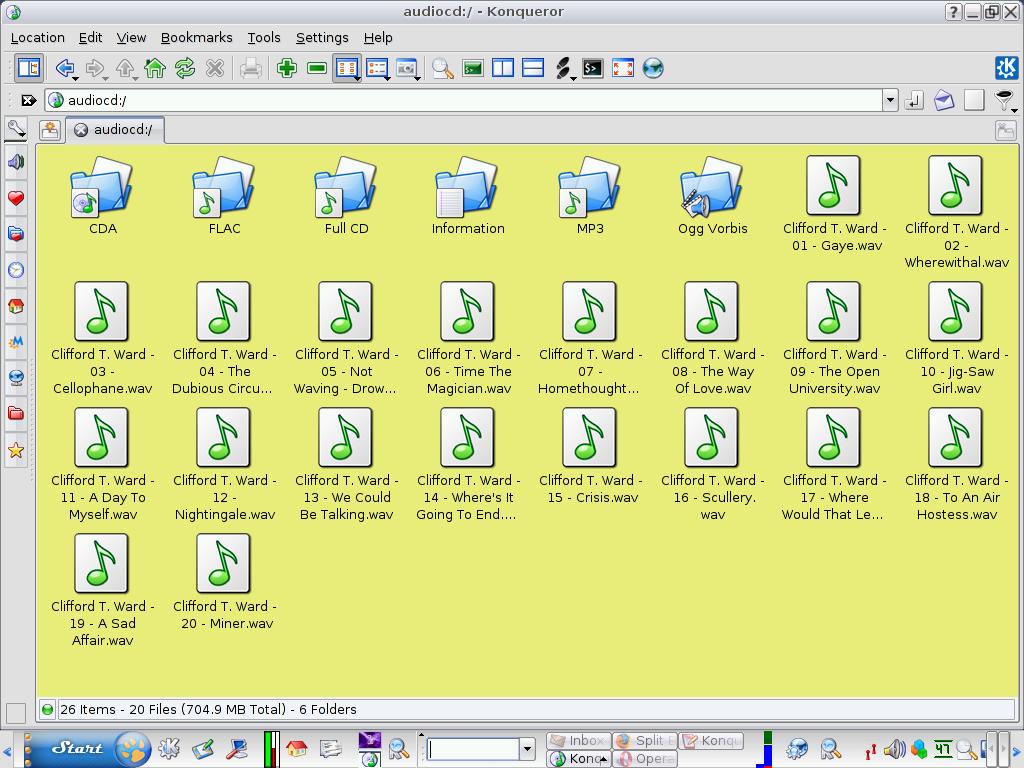Open the image preview view dropdown
This screenshot has height=768, width=1024.
click(417, 78)
